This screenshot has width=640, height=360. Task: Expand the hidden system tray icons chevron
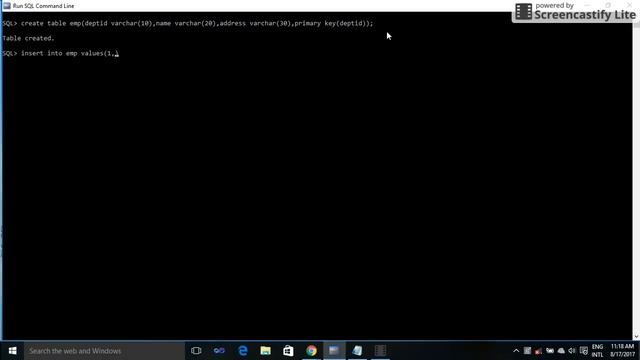click(x=516, y=351)
